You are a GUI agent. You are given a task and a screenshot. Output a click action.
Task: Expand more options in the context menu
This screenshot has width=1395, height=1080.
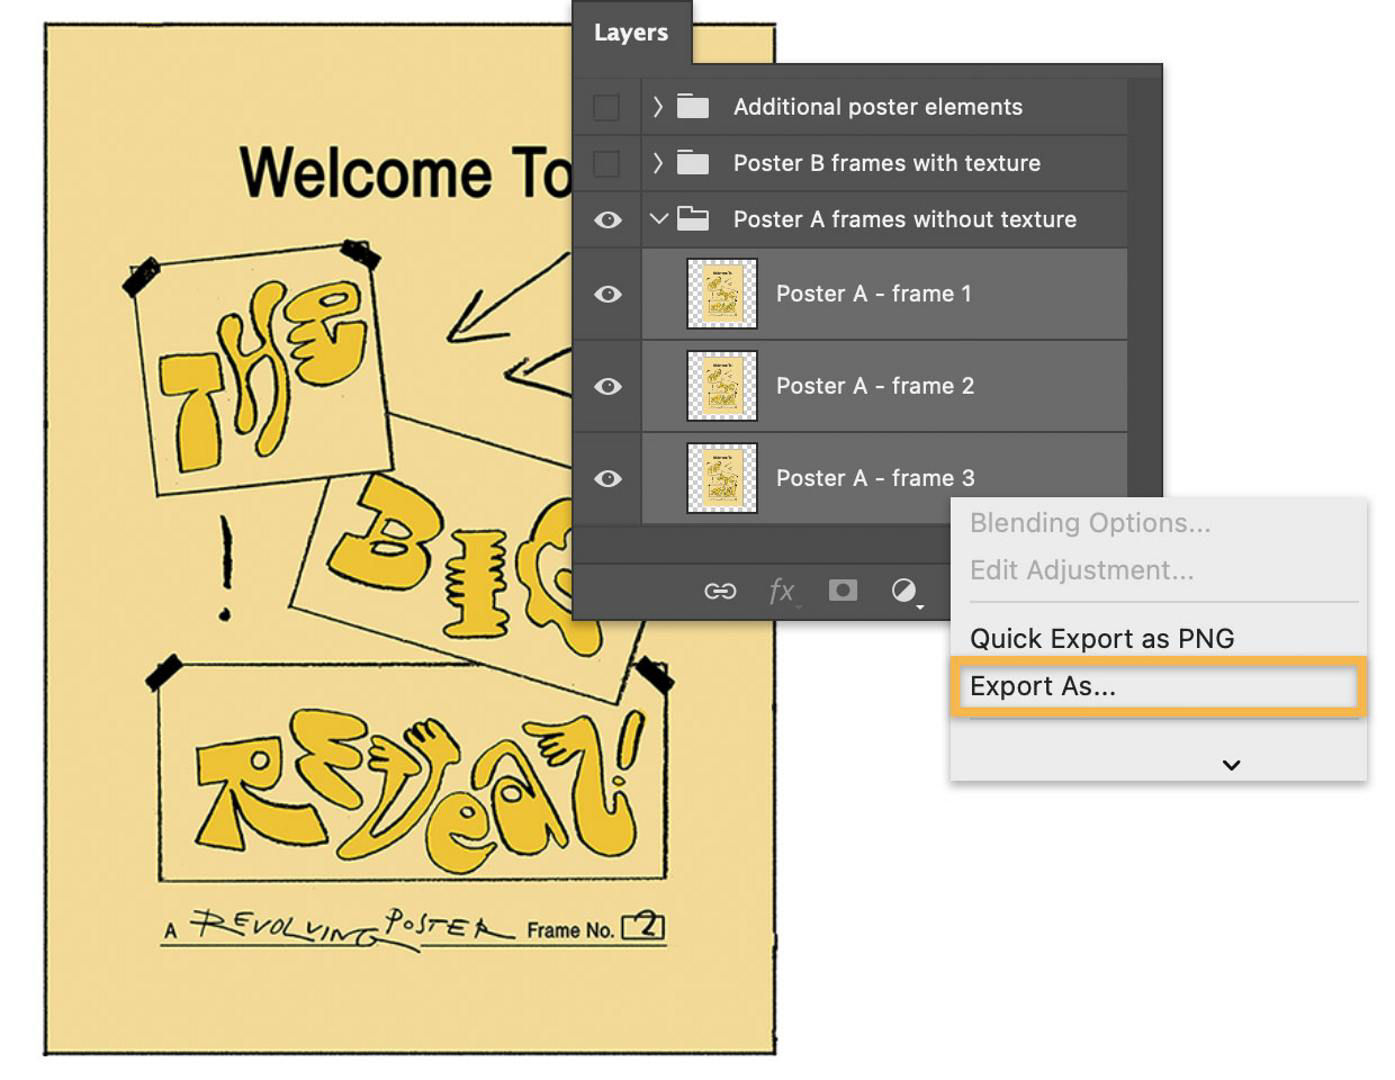(x=1231, y=764)
